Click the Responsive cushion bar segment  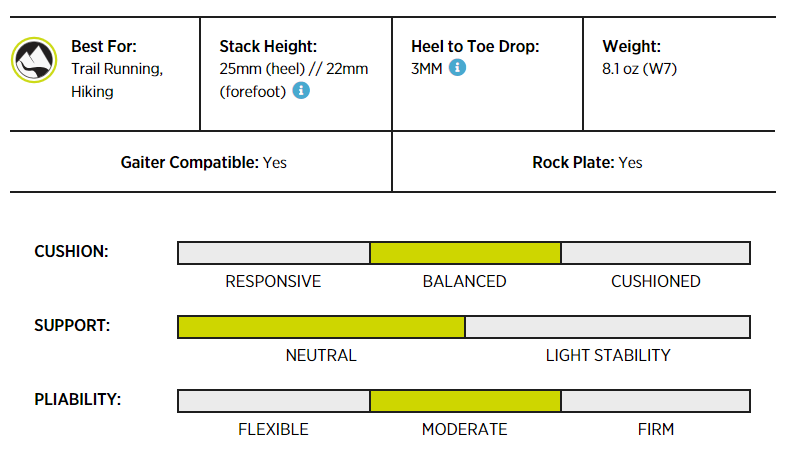(x=273, y=253)
